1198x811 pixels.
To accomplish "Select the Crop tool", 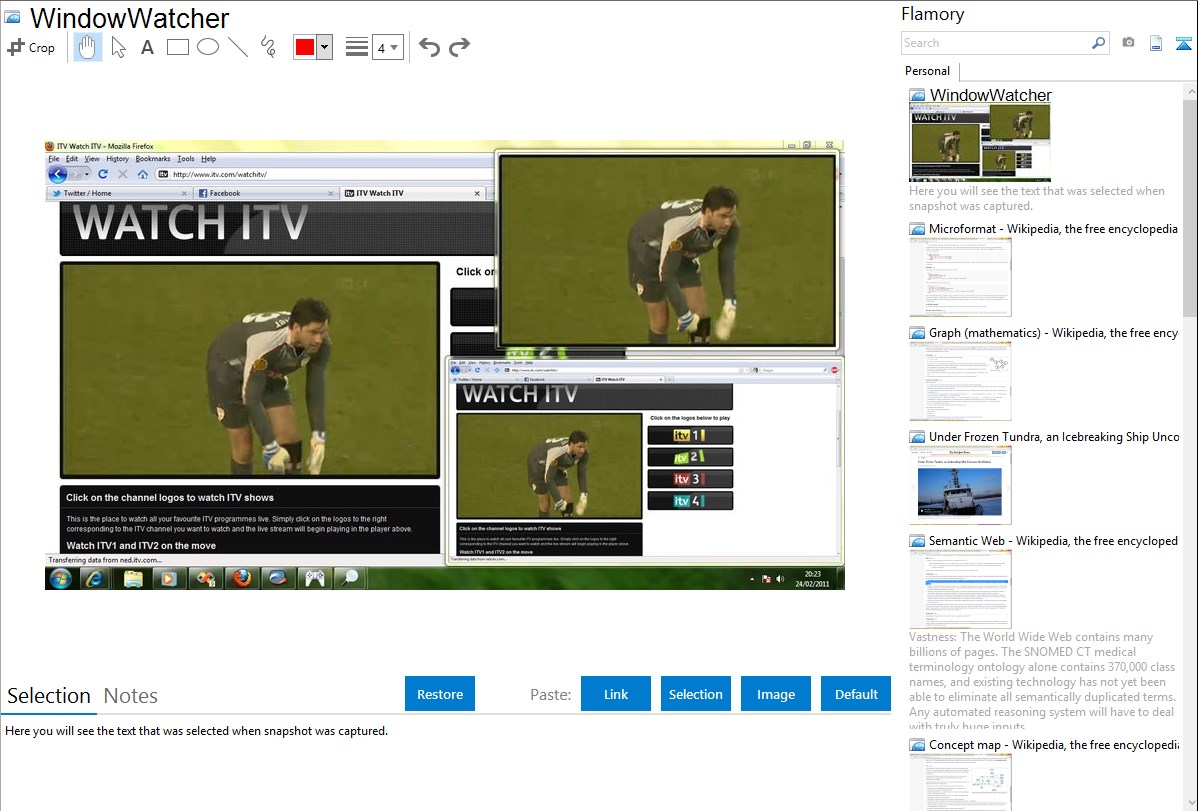I will click(x=31, y=47).
